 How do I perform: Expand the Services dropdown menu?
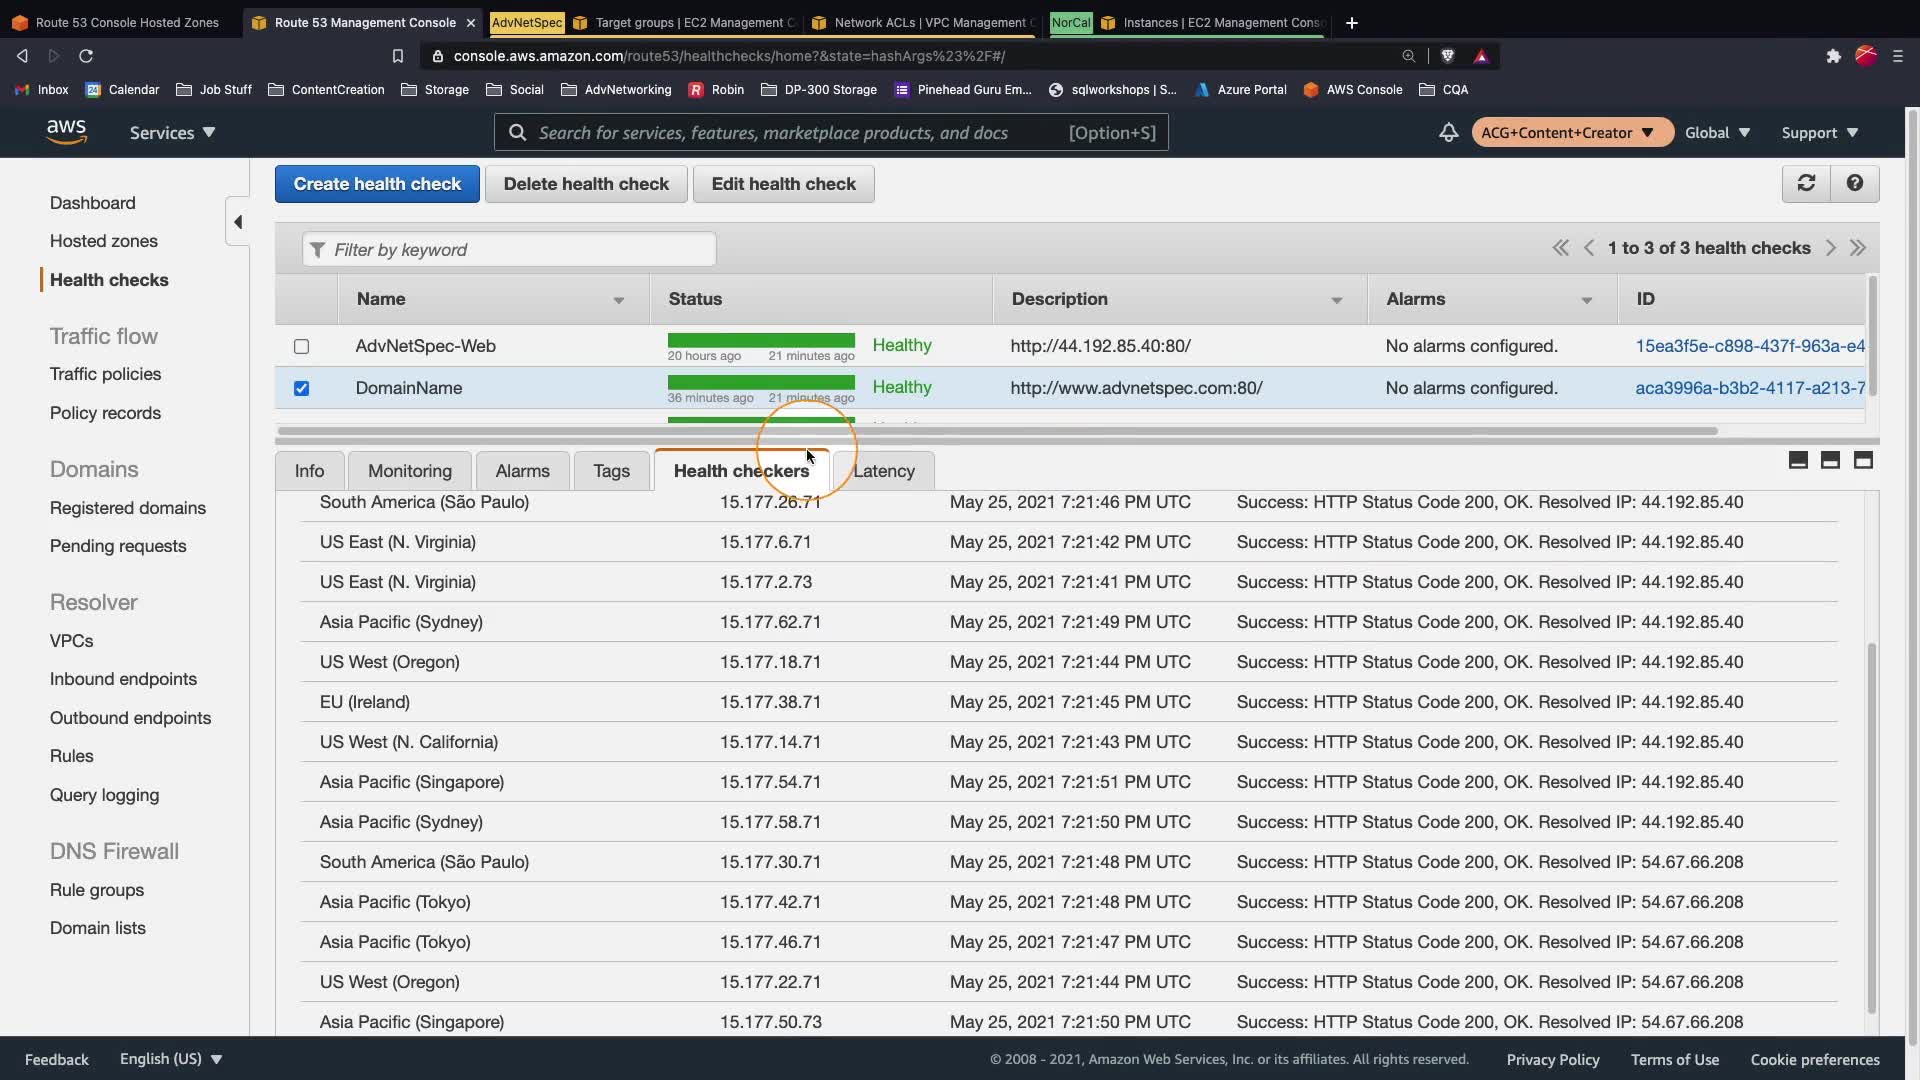[172, 132]
